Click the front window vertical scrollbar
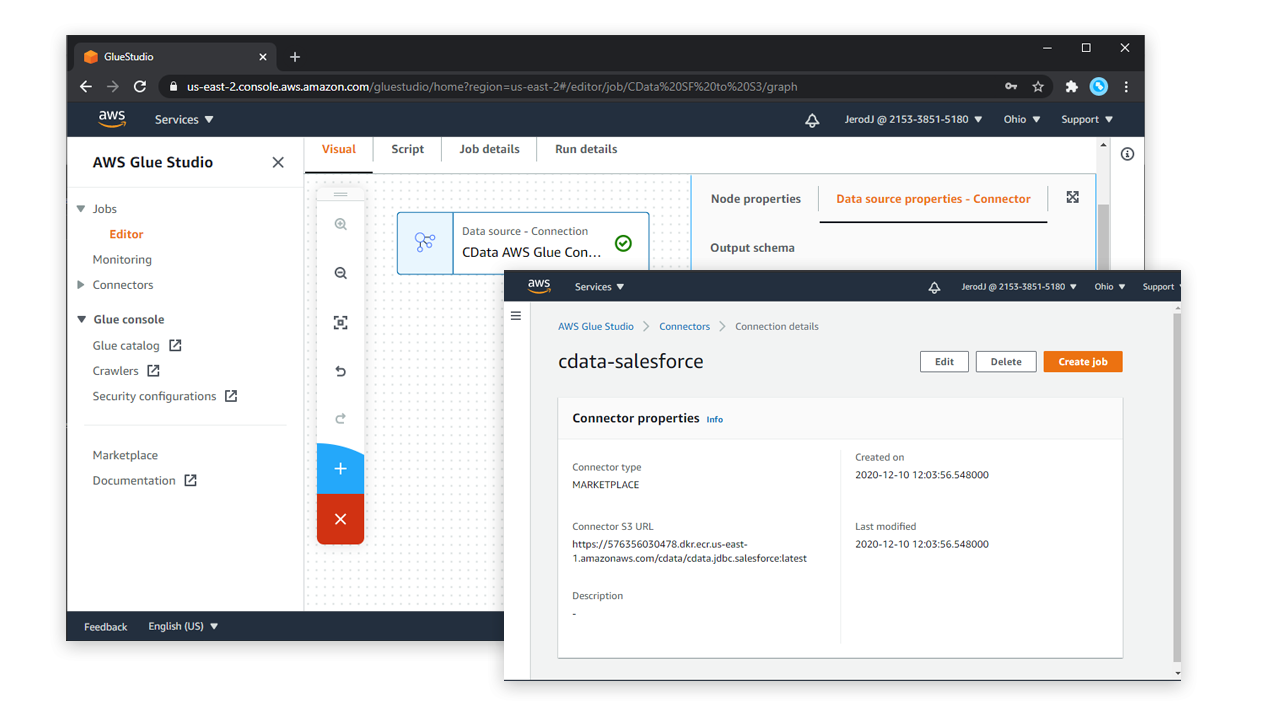Image resolution: width=1281 pixels, height=720 pixels. (x=1176, y=487)
